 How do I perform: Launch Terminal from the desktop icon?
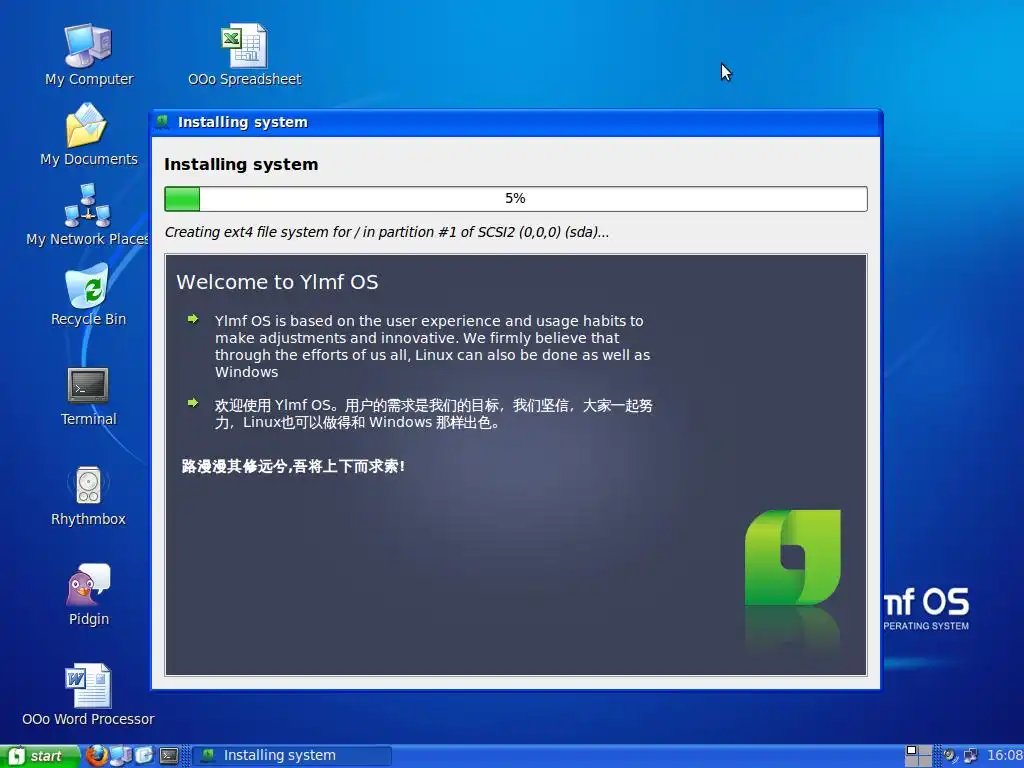[x=88, y=394]
